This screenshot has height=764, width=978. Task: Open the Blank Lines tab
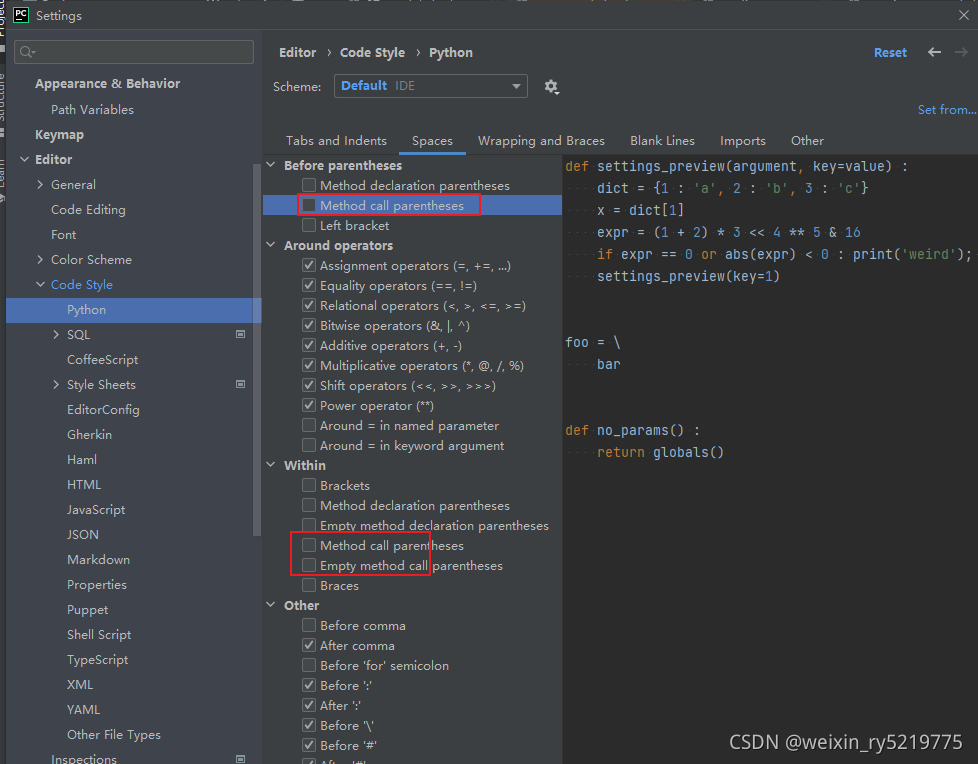click(662, 141)
